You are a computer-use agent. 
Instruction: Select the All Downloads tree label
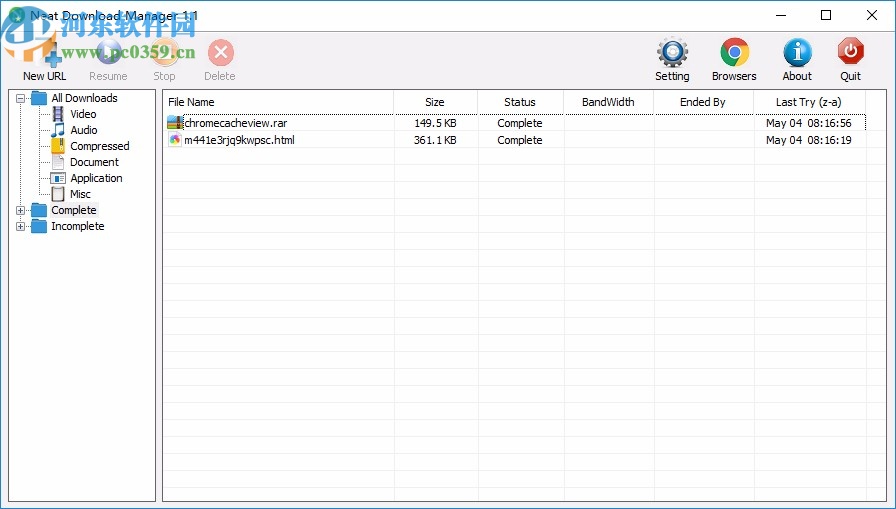(85, 98)
